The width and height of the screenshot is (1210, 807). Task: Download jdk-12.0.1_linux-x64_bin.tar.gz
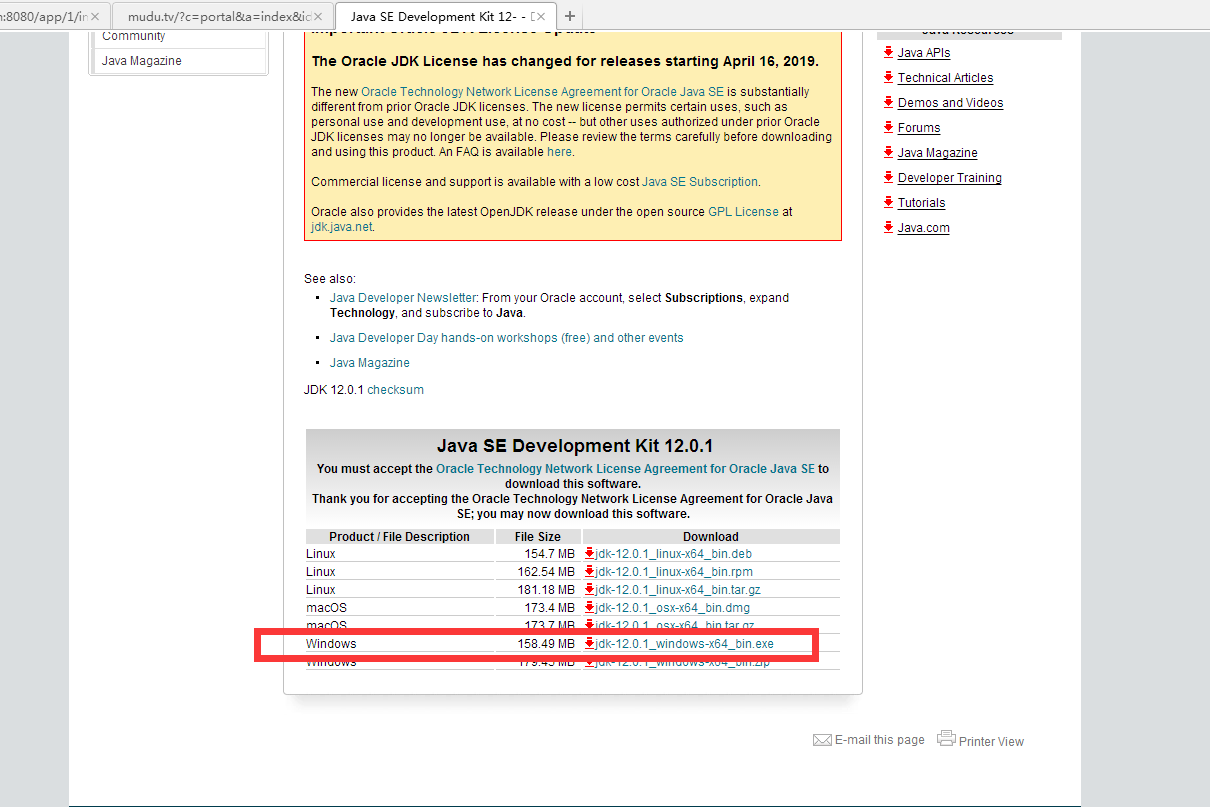click(678, 589)
